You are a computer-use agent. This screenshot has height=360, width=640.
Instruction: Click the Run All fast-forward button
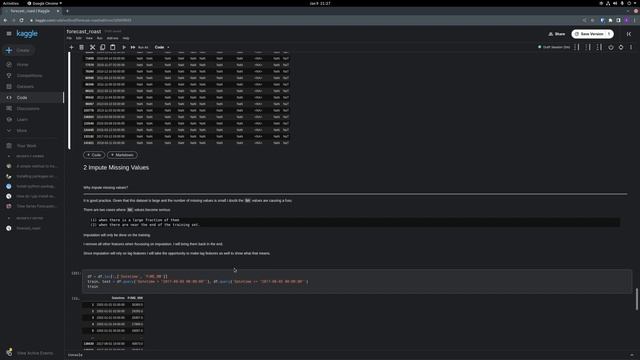[139, 47]
